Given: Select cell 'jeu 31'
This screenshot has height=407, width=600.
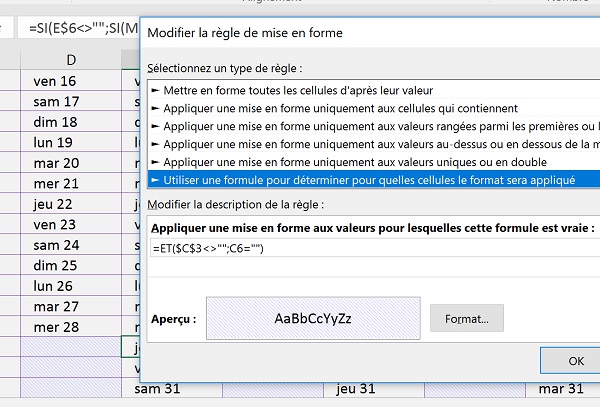Looking at the screenshot, I should [x=374, y=389].
